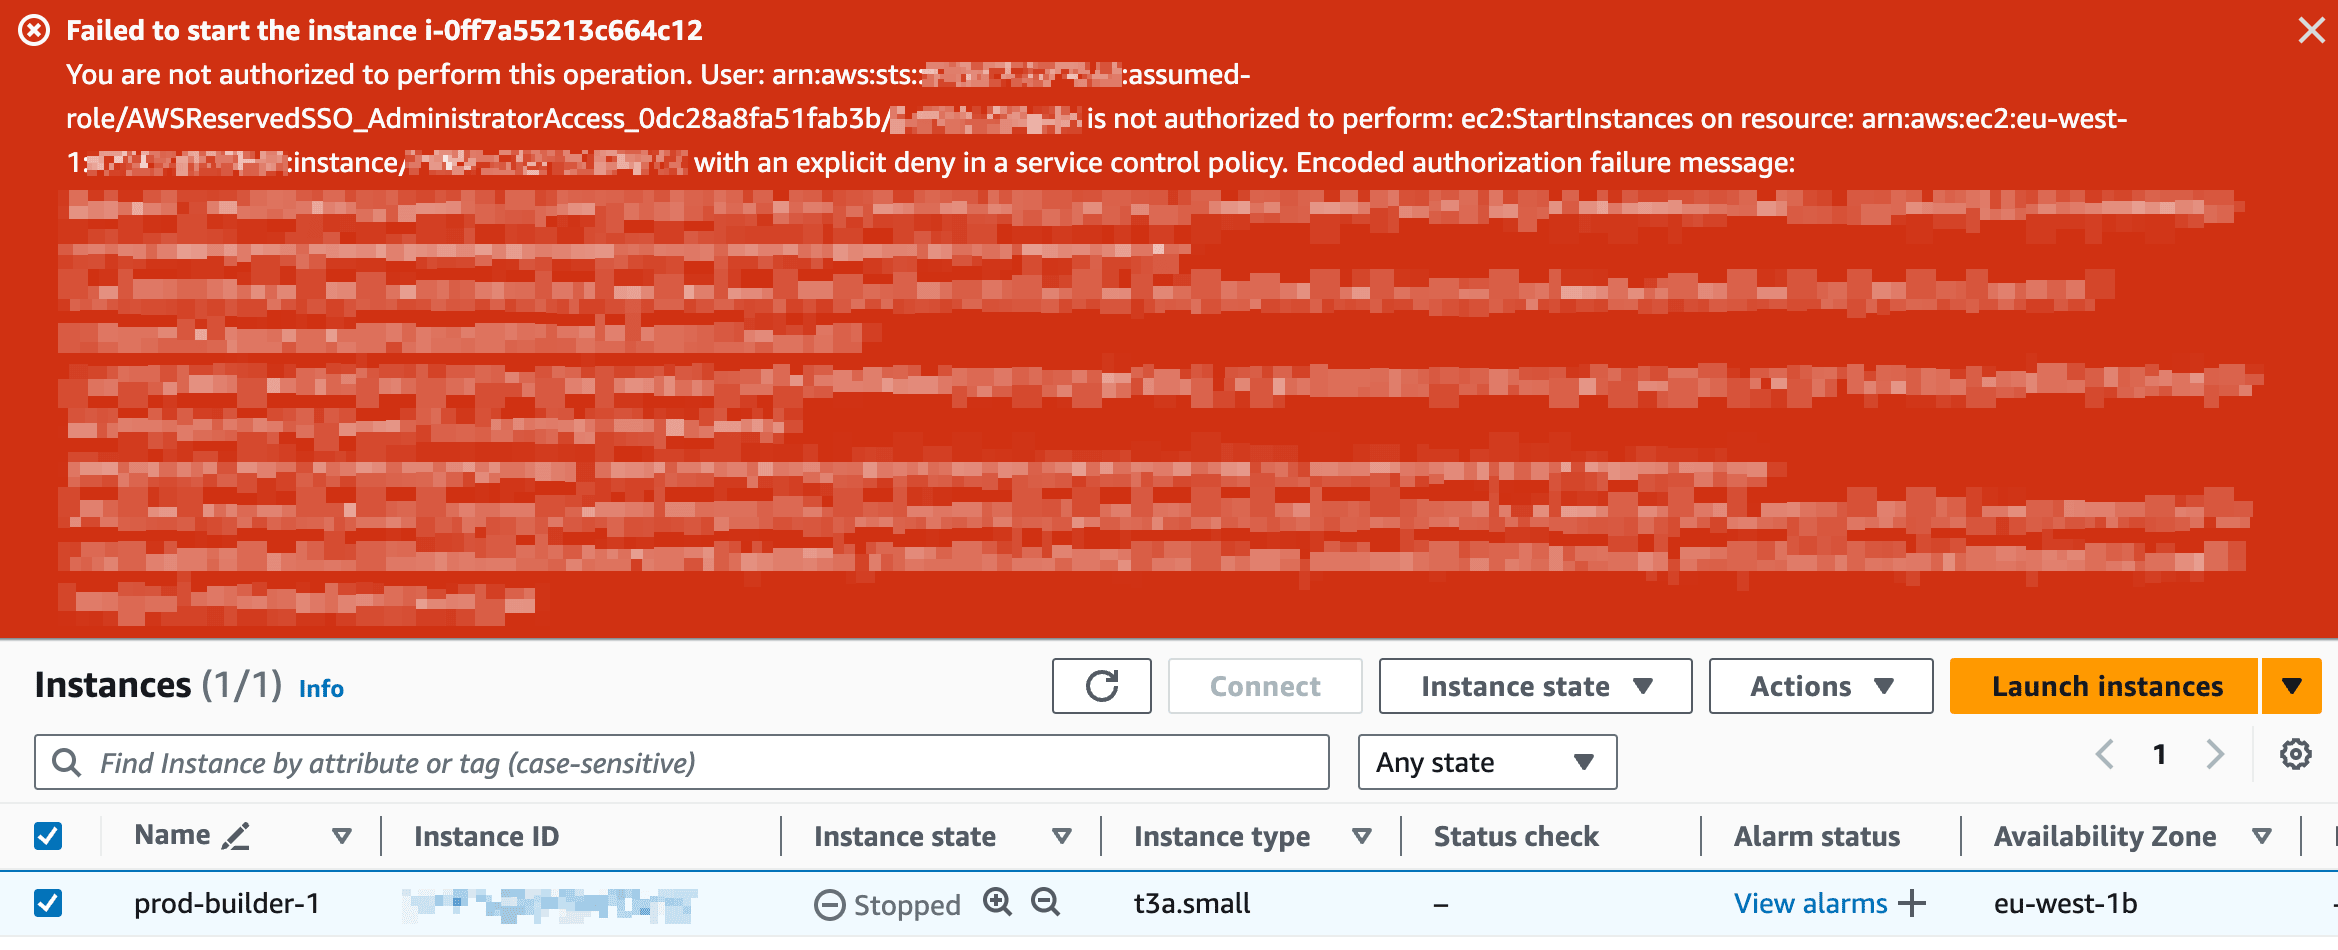
Task: Open View alarms link
Action: 1810,903
